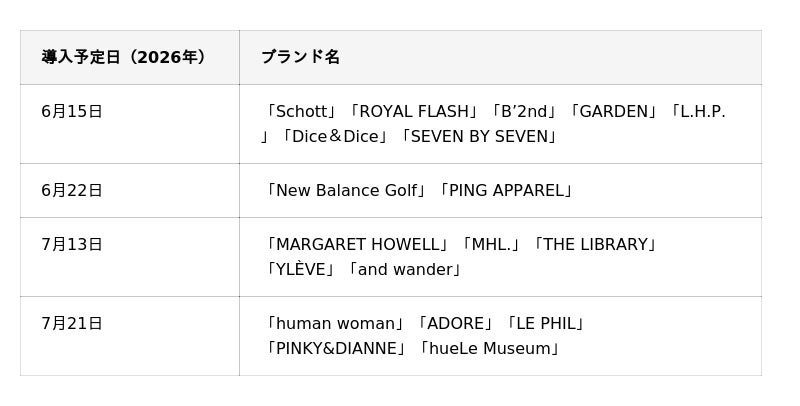Viewport: 800px width, 406px height.
Task: Click the ブランド名 column header
Action: tap(501, 57)
